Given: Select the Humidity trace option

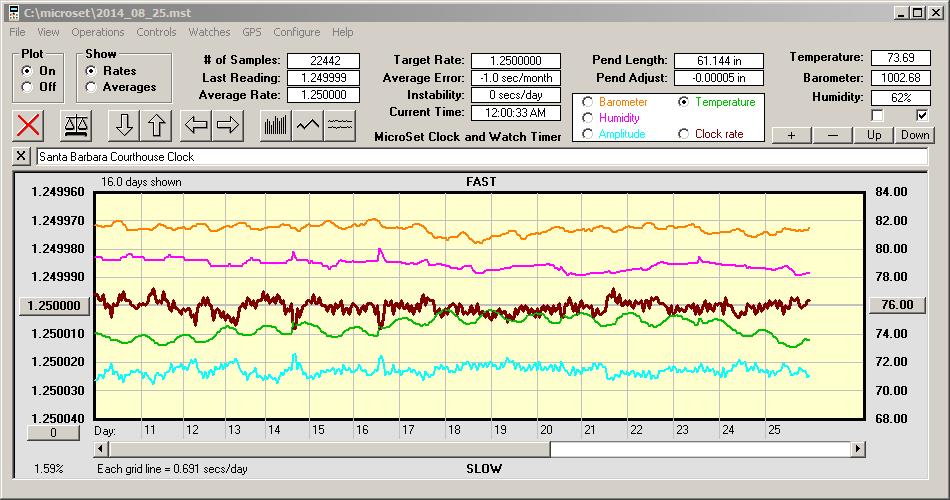Looking at the screenshot, I should click(587, 118).
